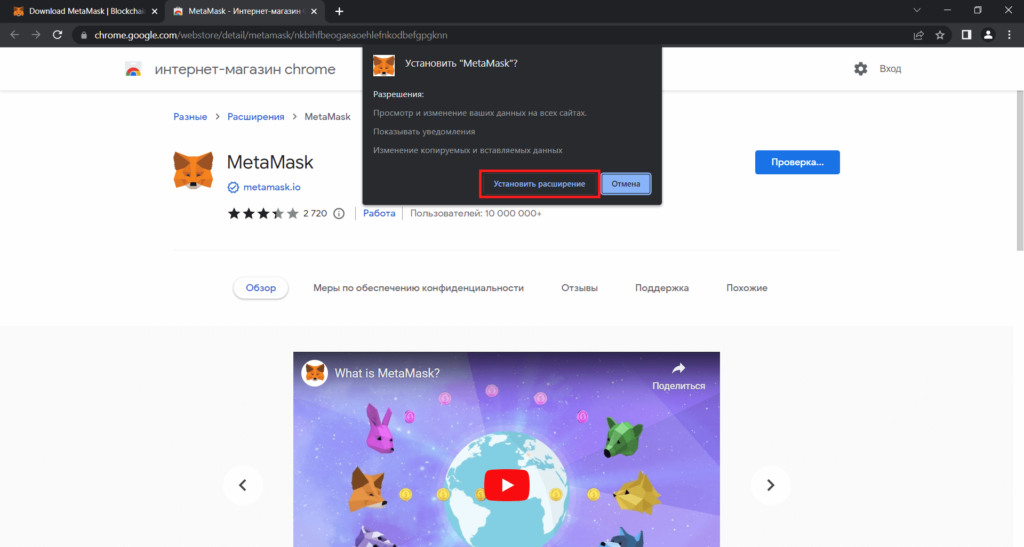Open the Chrome three-dot menu
The height and width of the screenshot is (547, 1024).
(1009, 35)
